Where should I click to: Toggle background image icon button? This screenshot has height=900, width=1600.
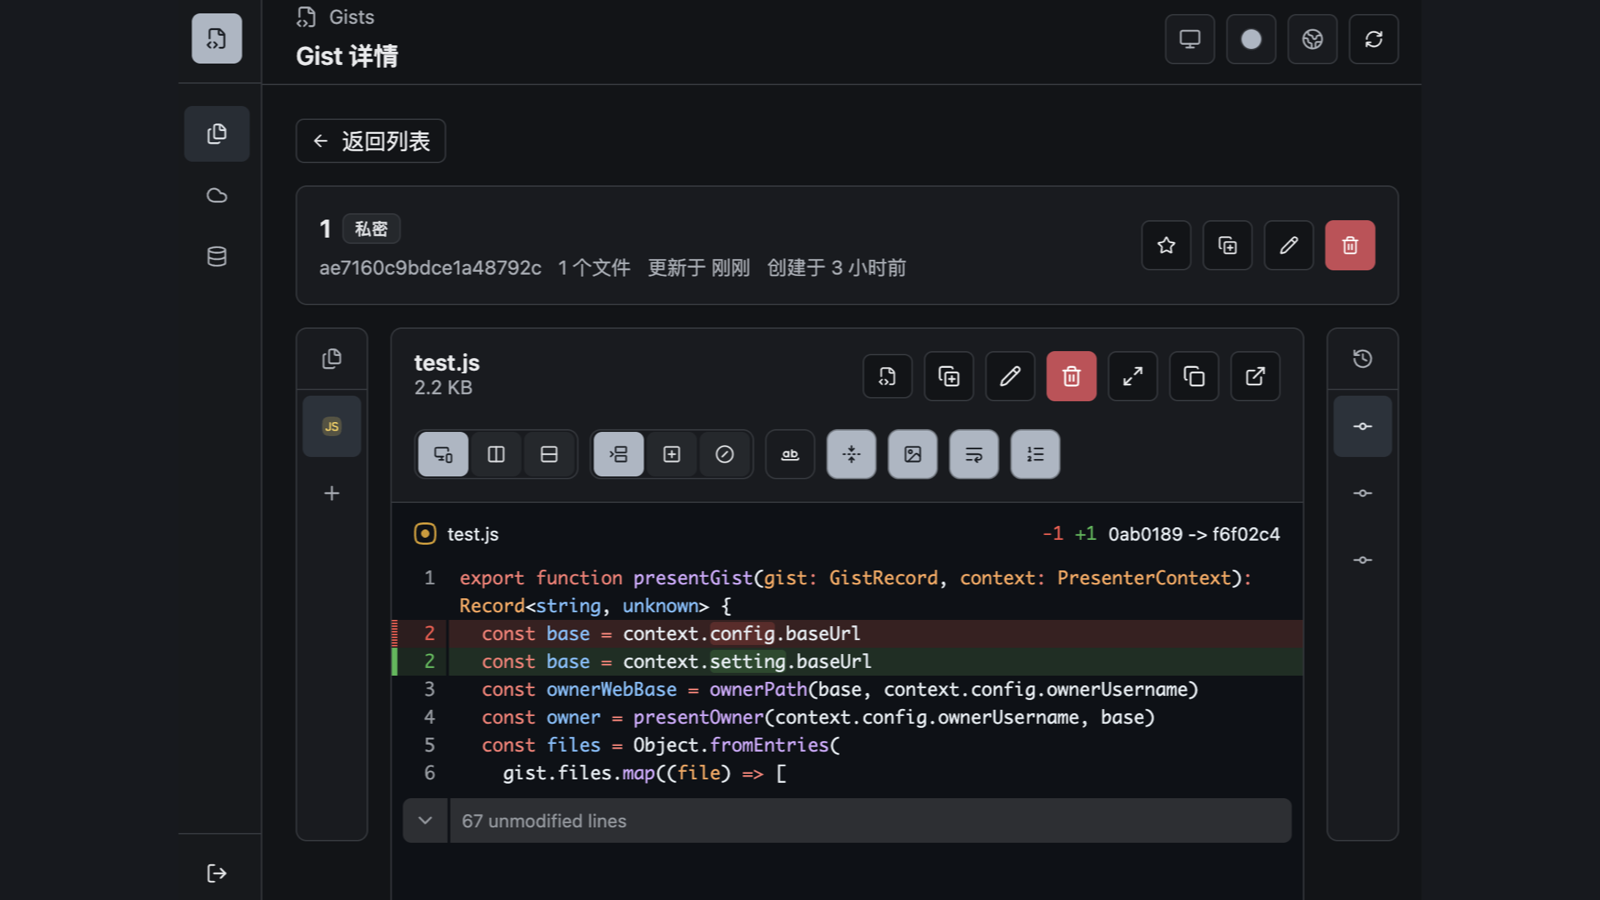point(913,454)
